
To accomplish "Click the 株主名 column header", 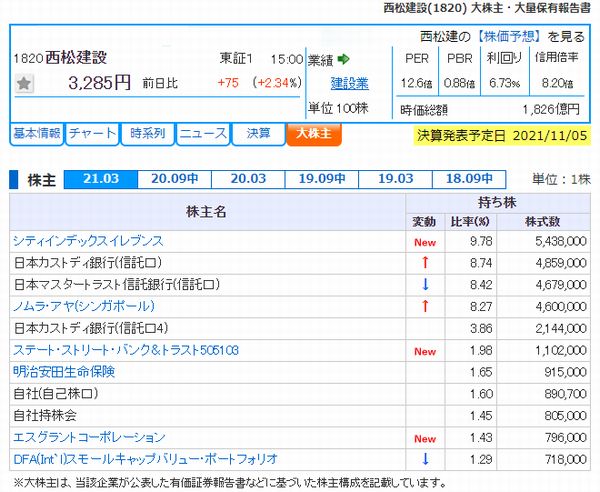I will (x=207, y=212).
